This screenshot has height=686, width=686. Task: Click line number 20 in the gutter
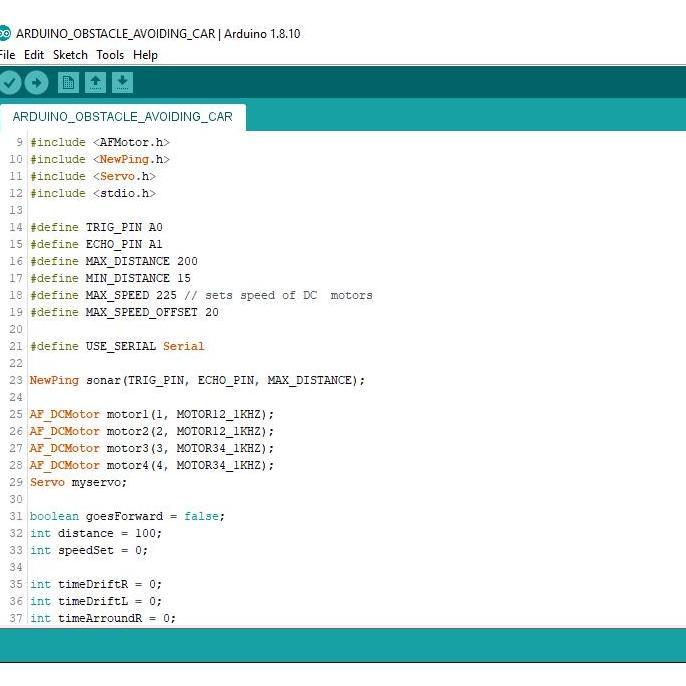click(x=16, y=329)
